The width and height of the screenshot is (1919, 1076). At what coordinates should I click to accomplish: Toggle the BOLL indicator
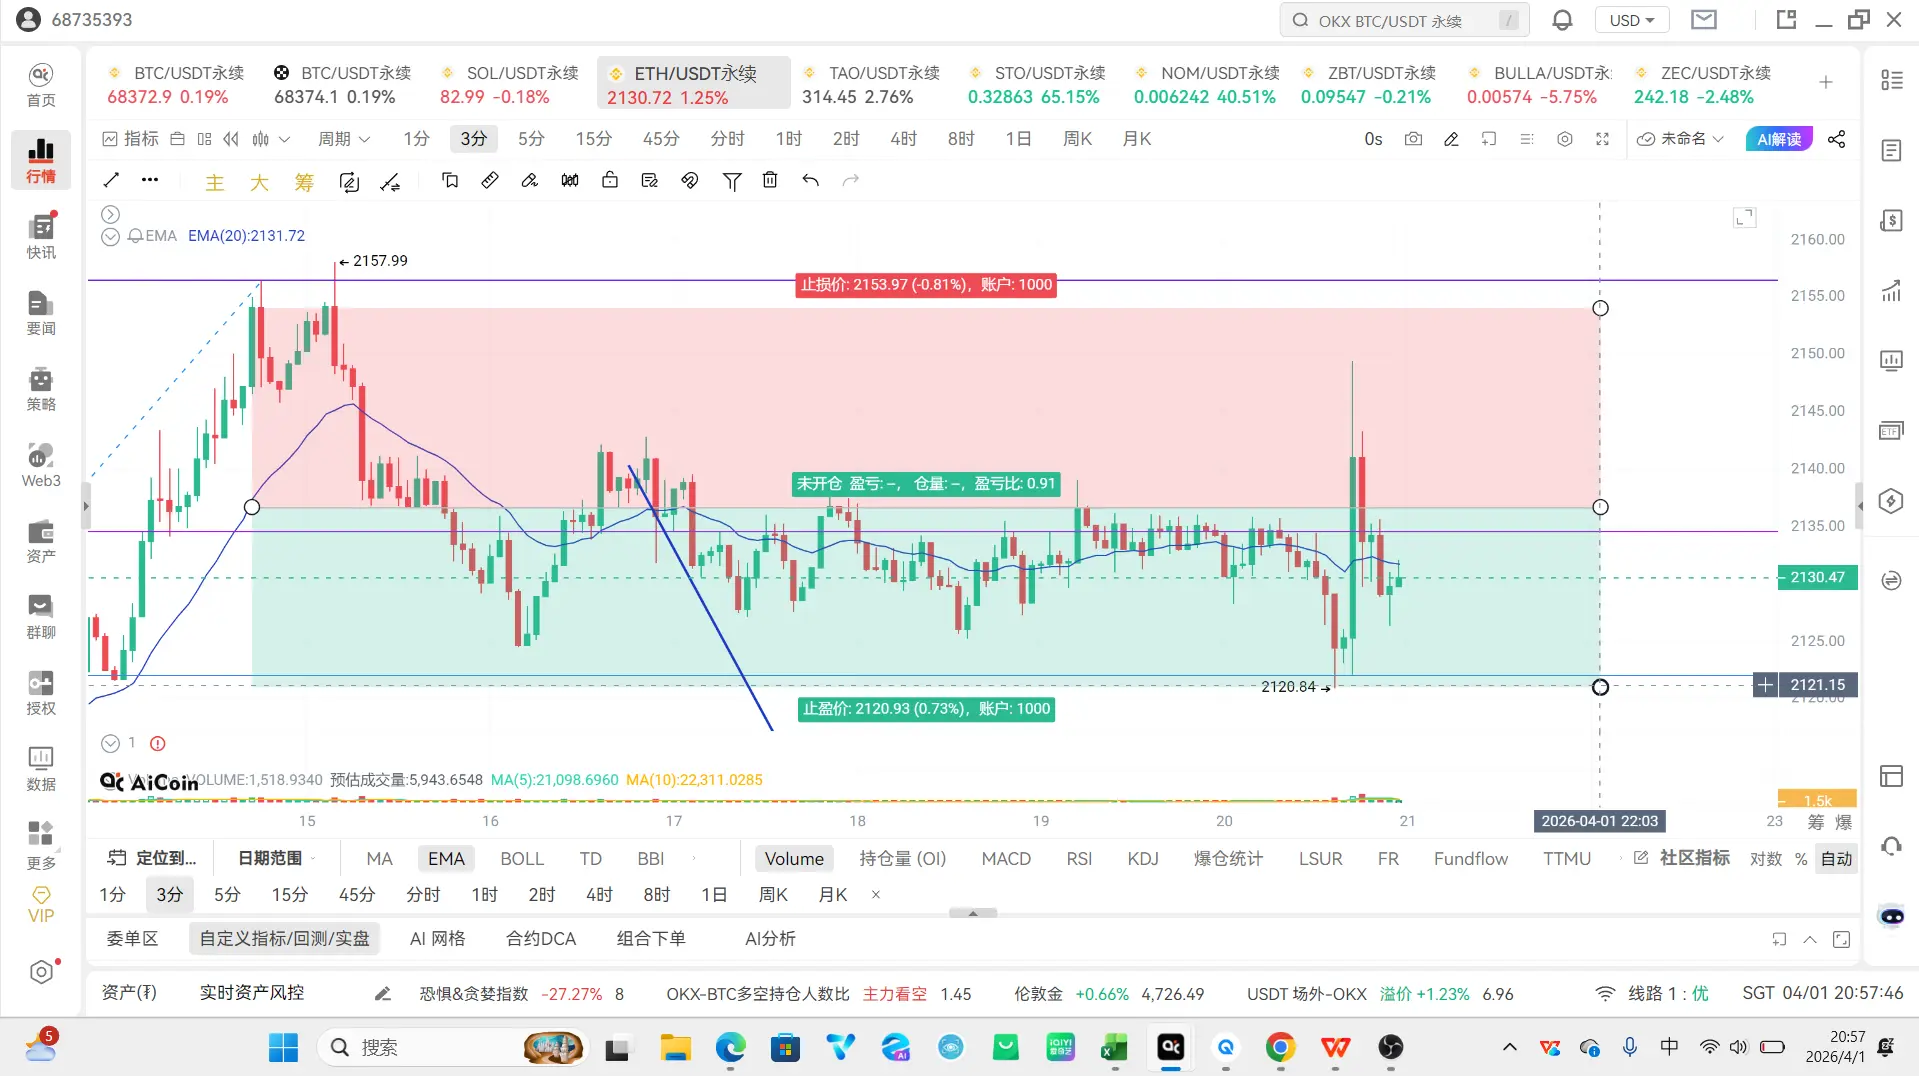tap(522, 859)
